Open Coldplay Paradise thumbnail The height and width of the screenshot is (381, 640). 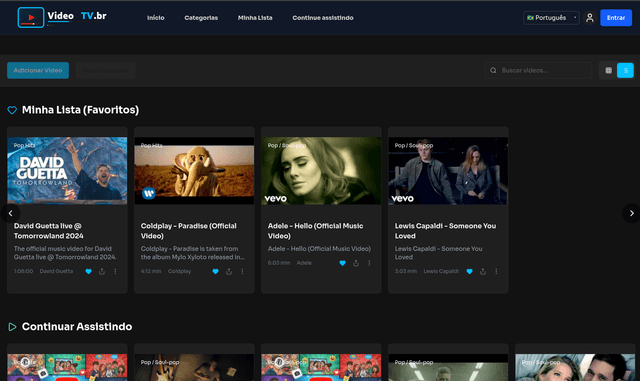[x=194, y=171]
